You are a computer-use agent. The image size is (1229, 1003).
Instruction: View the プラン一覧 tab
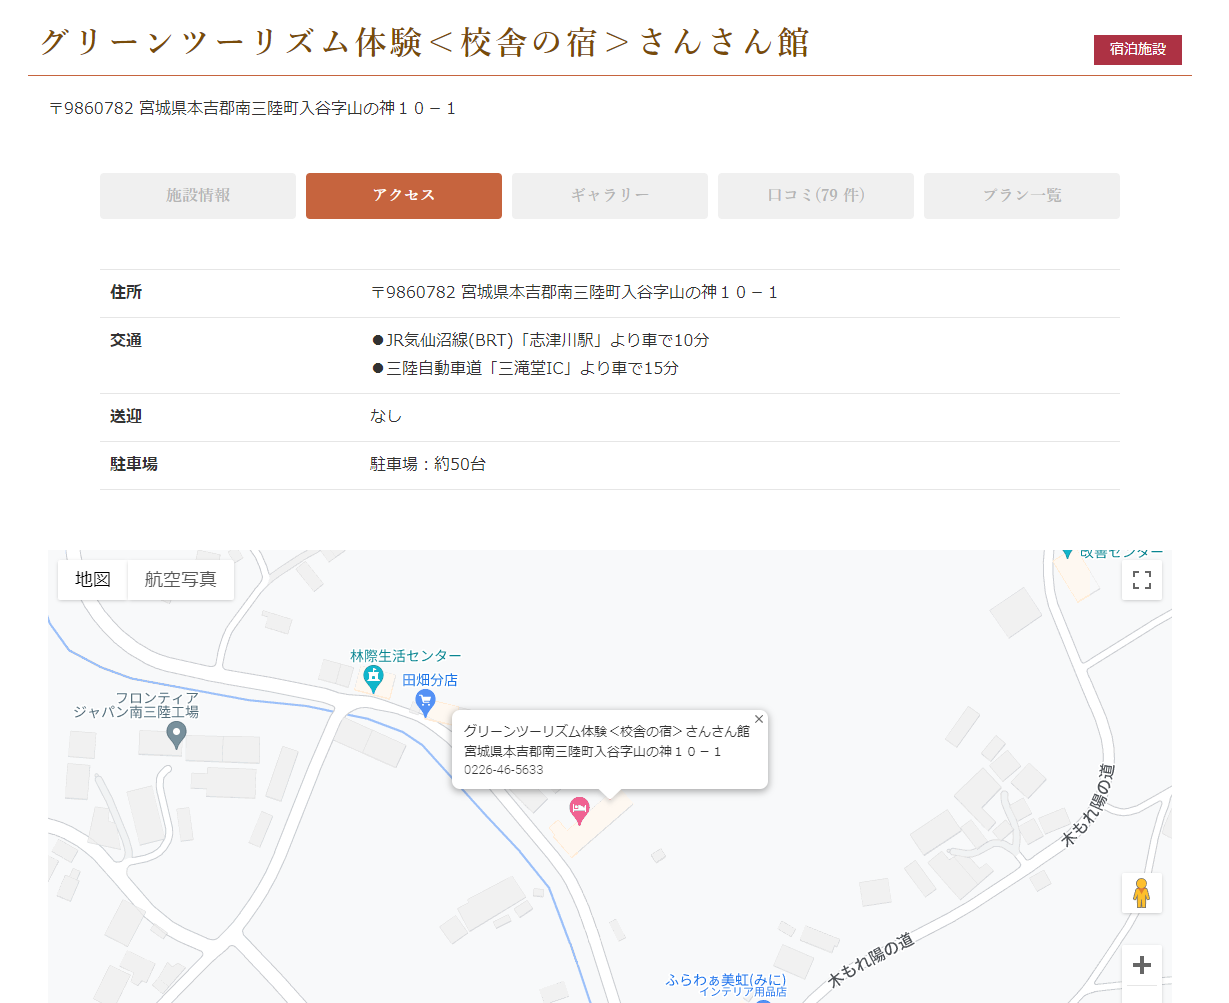(x=1022, y=196)
